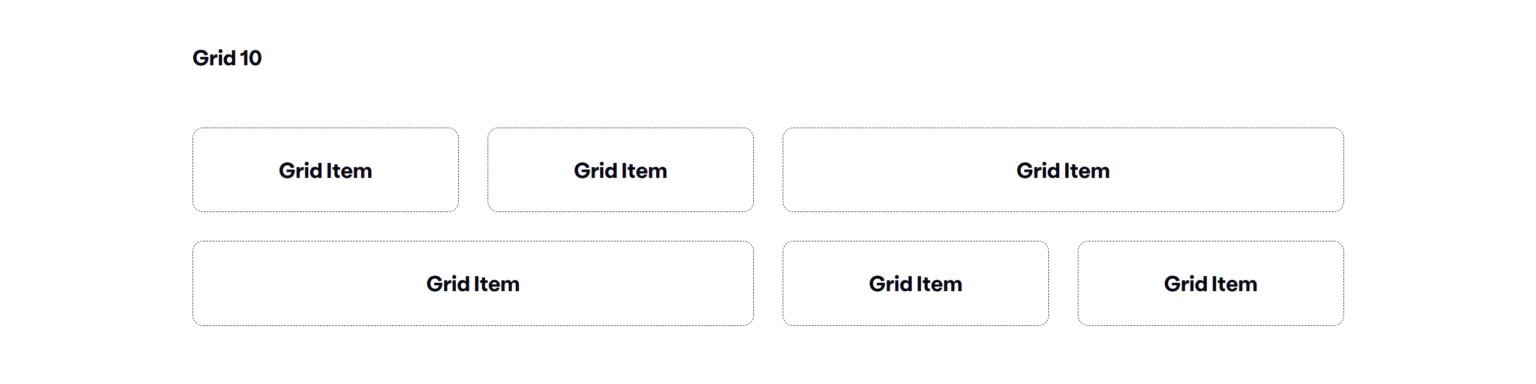Click empty right area of top-right wide box
This screenshot has height=384, width=1536.
pos(1230,170)
